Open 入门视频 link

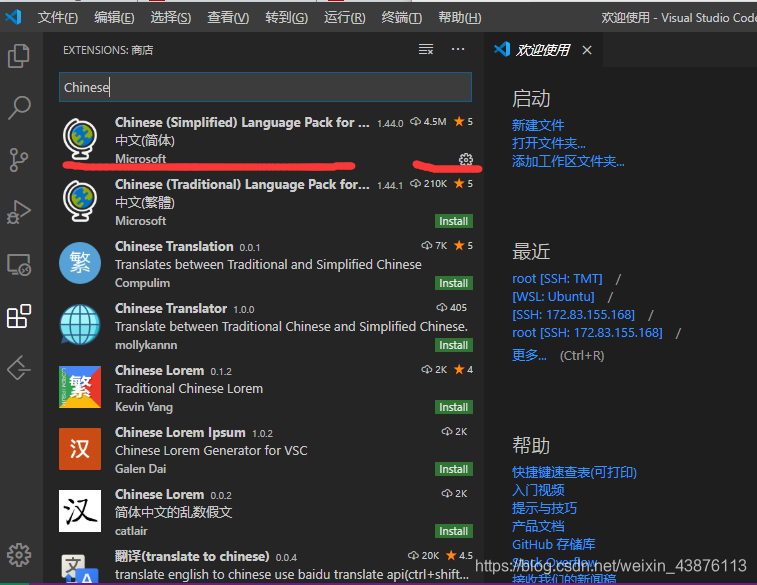point(538,490)
